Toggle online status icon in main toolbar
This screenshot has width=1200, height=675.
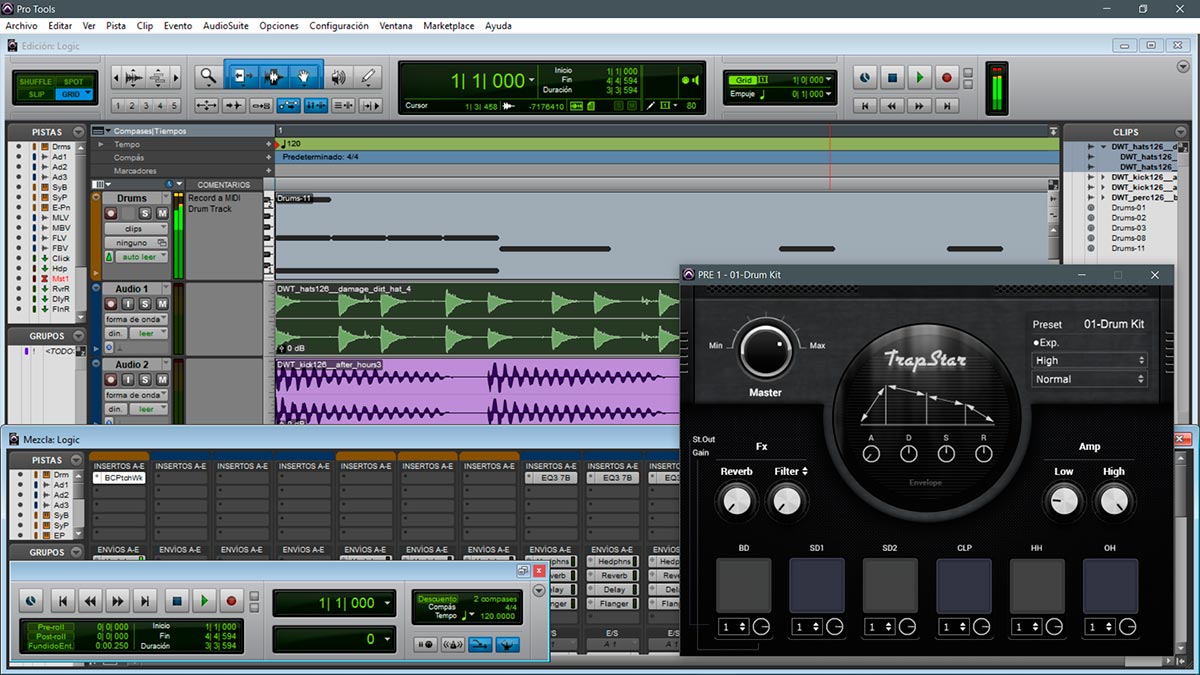pos(865,77)
